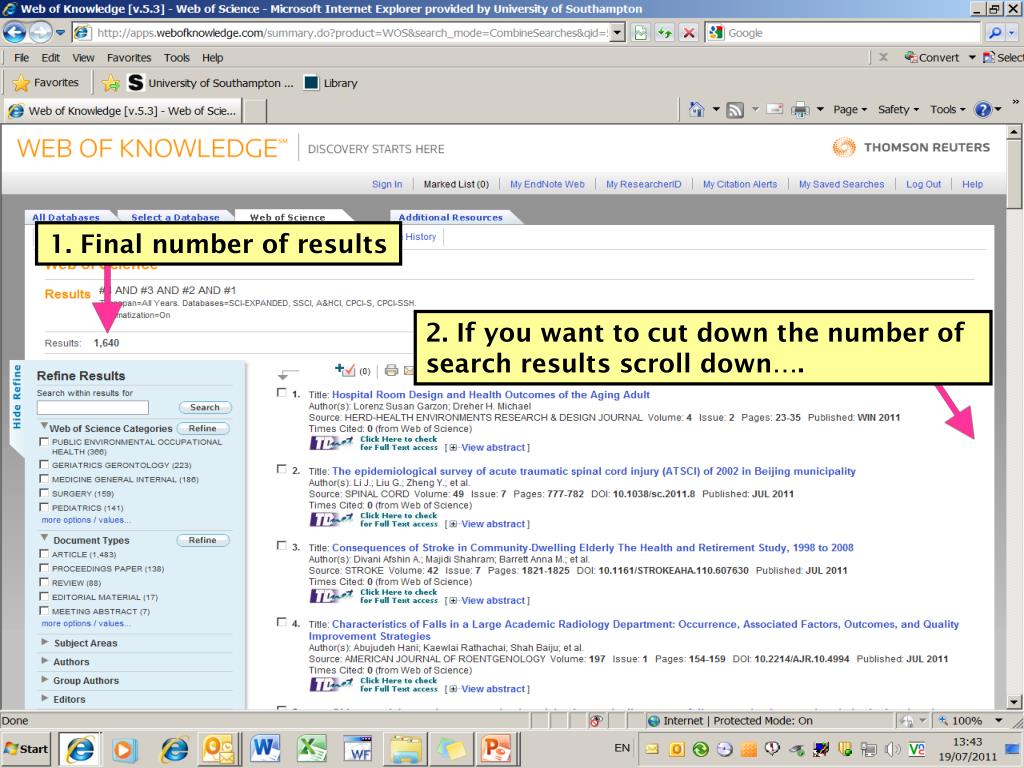
Task: Open the Favorites menu
Action: [129, 57]
